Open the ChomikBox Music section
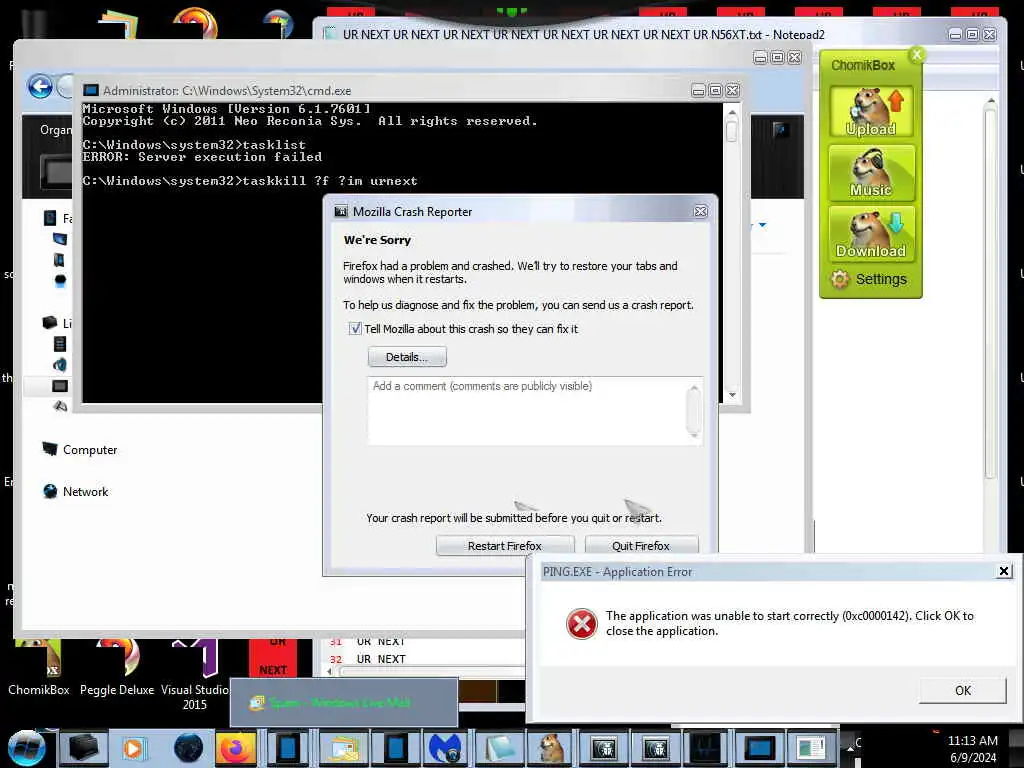 pyautogui.click(x=872, y=172)
